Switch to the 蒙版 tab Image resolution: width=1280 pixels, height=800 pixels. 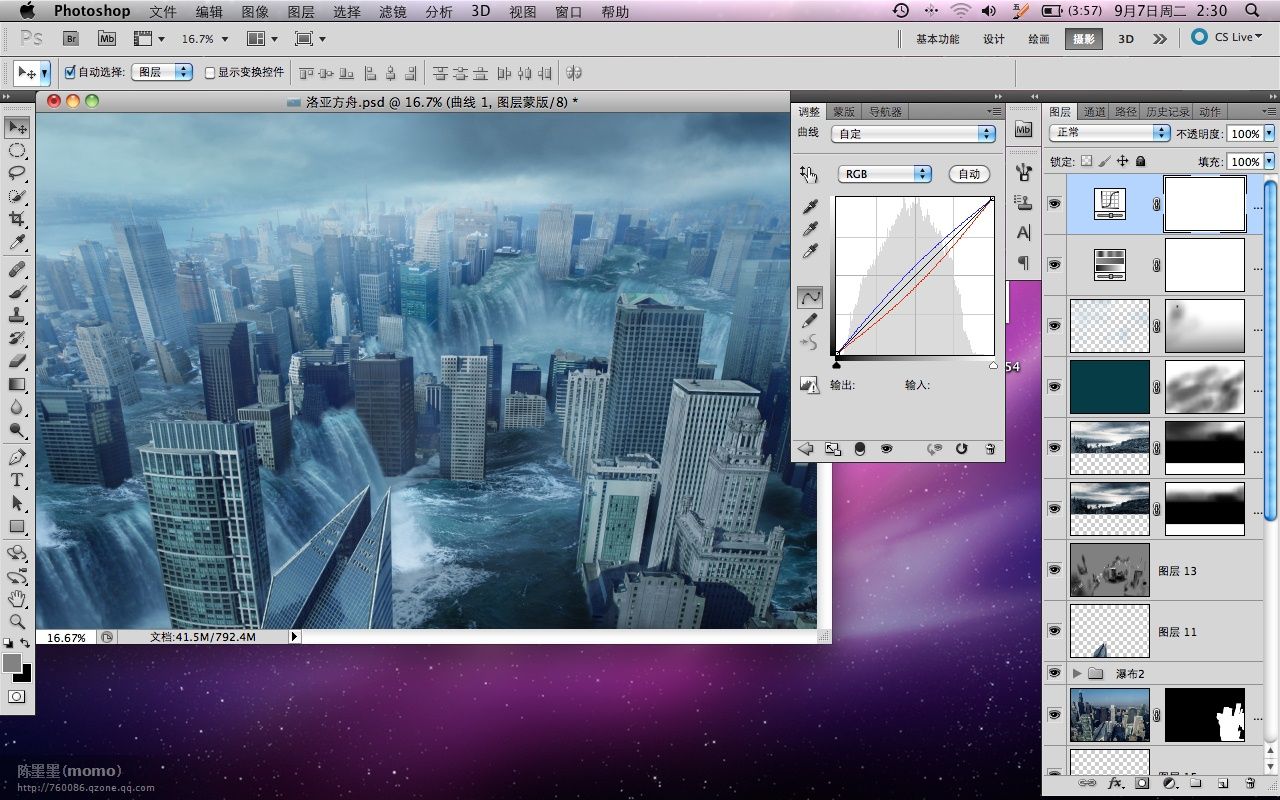point(844,111)
